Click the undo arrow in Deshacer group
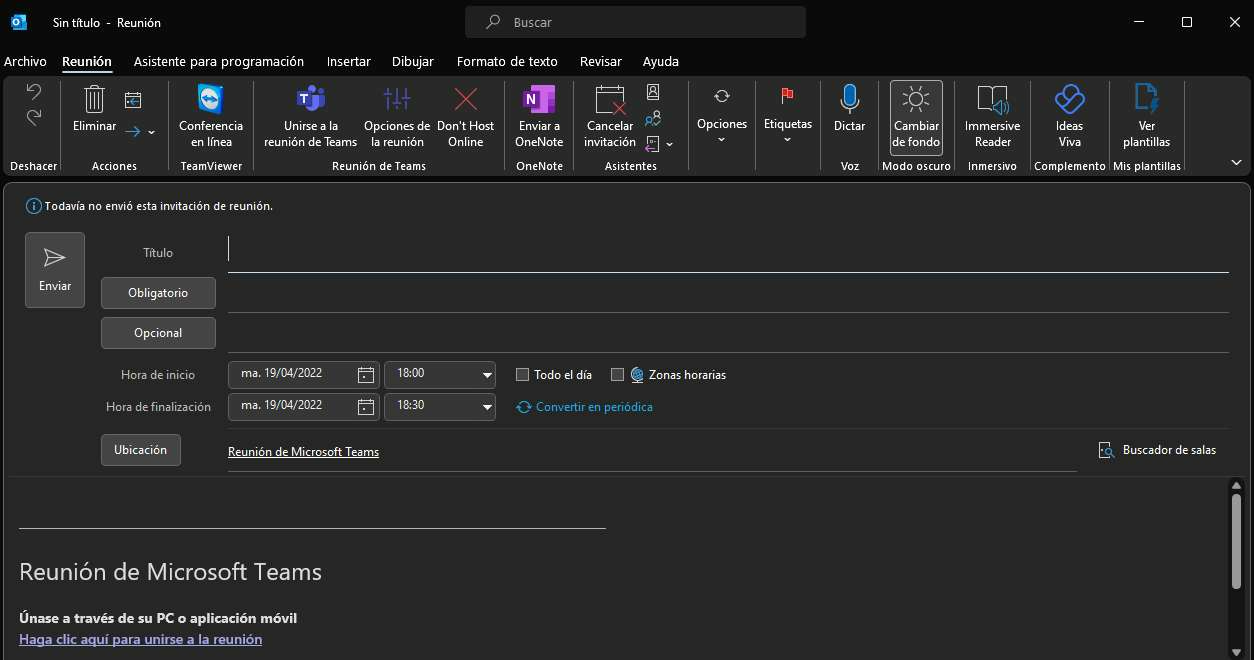This screenshot has width=1254, height=660. click(34, 92)
